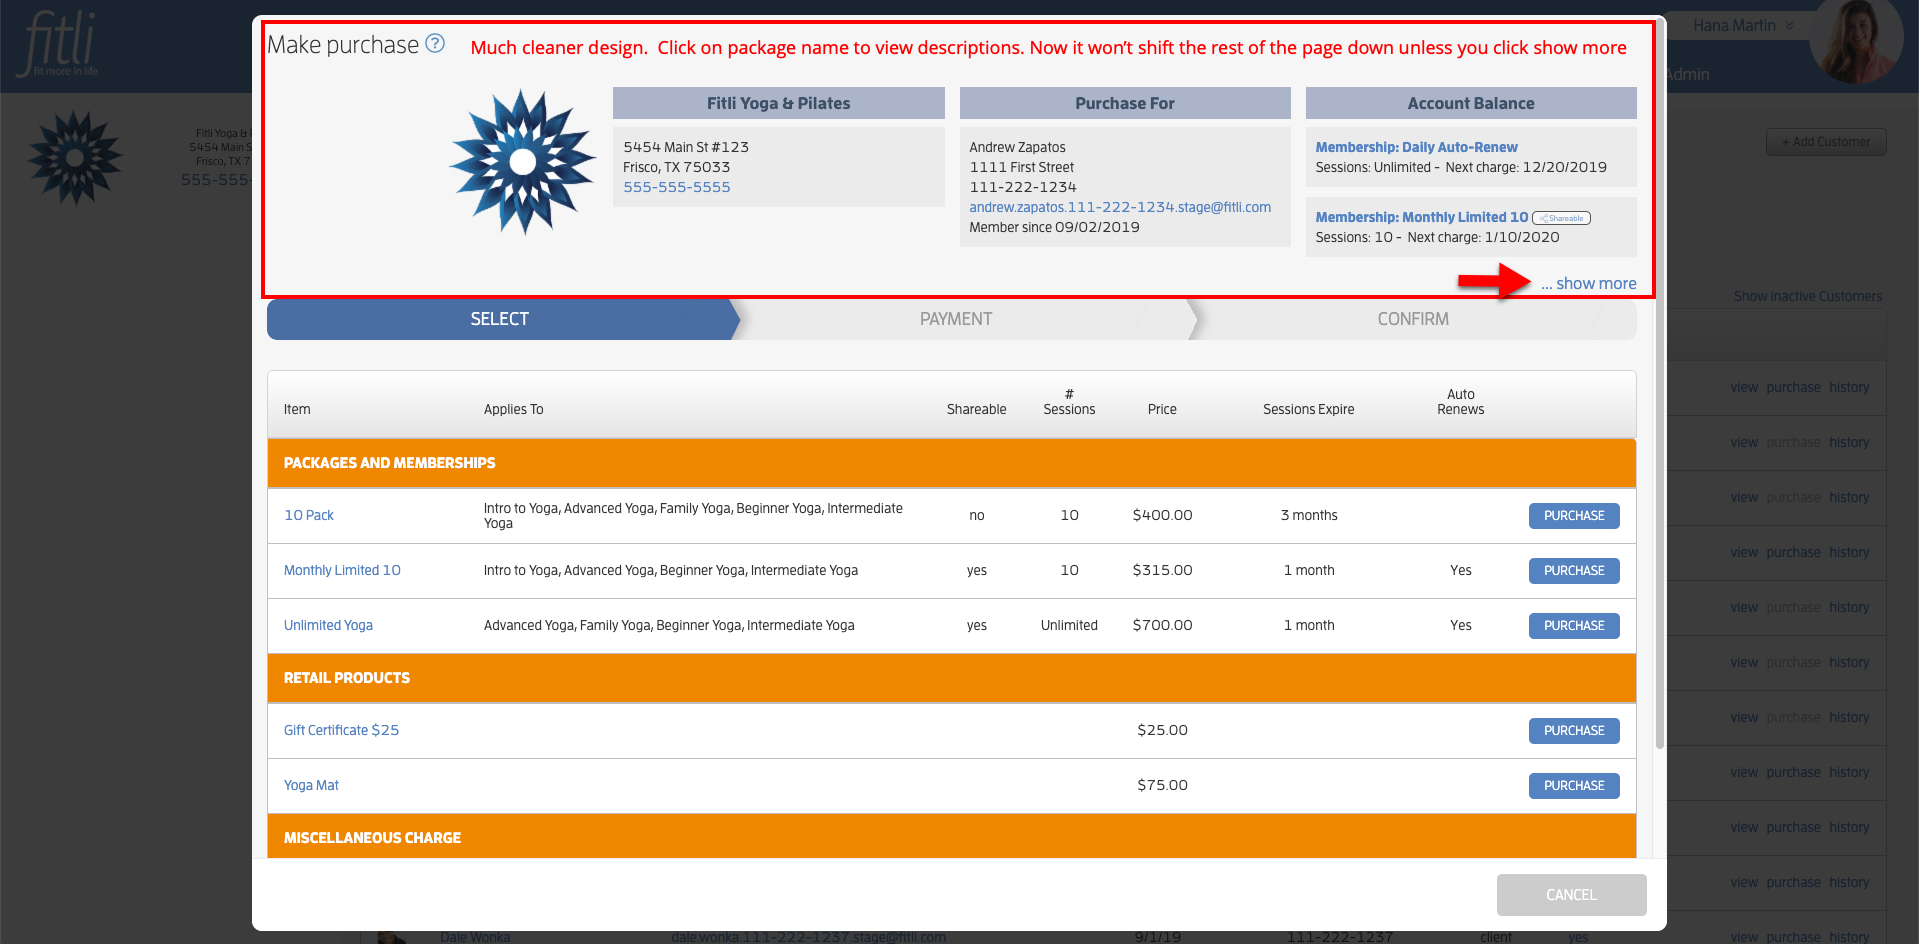Image resolution: width=1919 pixels, height=944 pixels.
Task: Click the Auto Renews column header
Action: [1460, 402]
